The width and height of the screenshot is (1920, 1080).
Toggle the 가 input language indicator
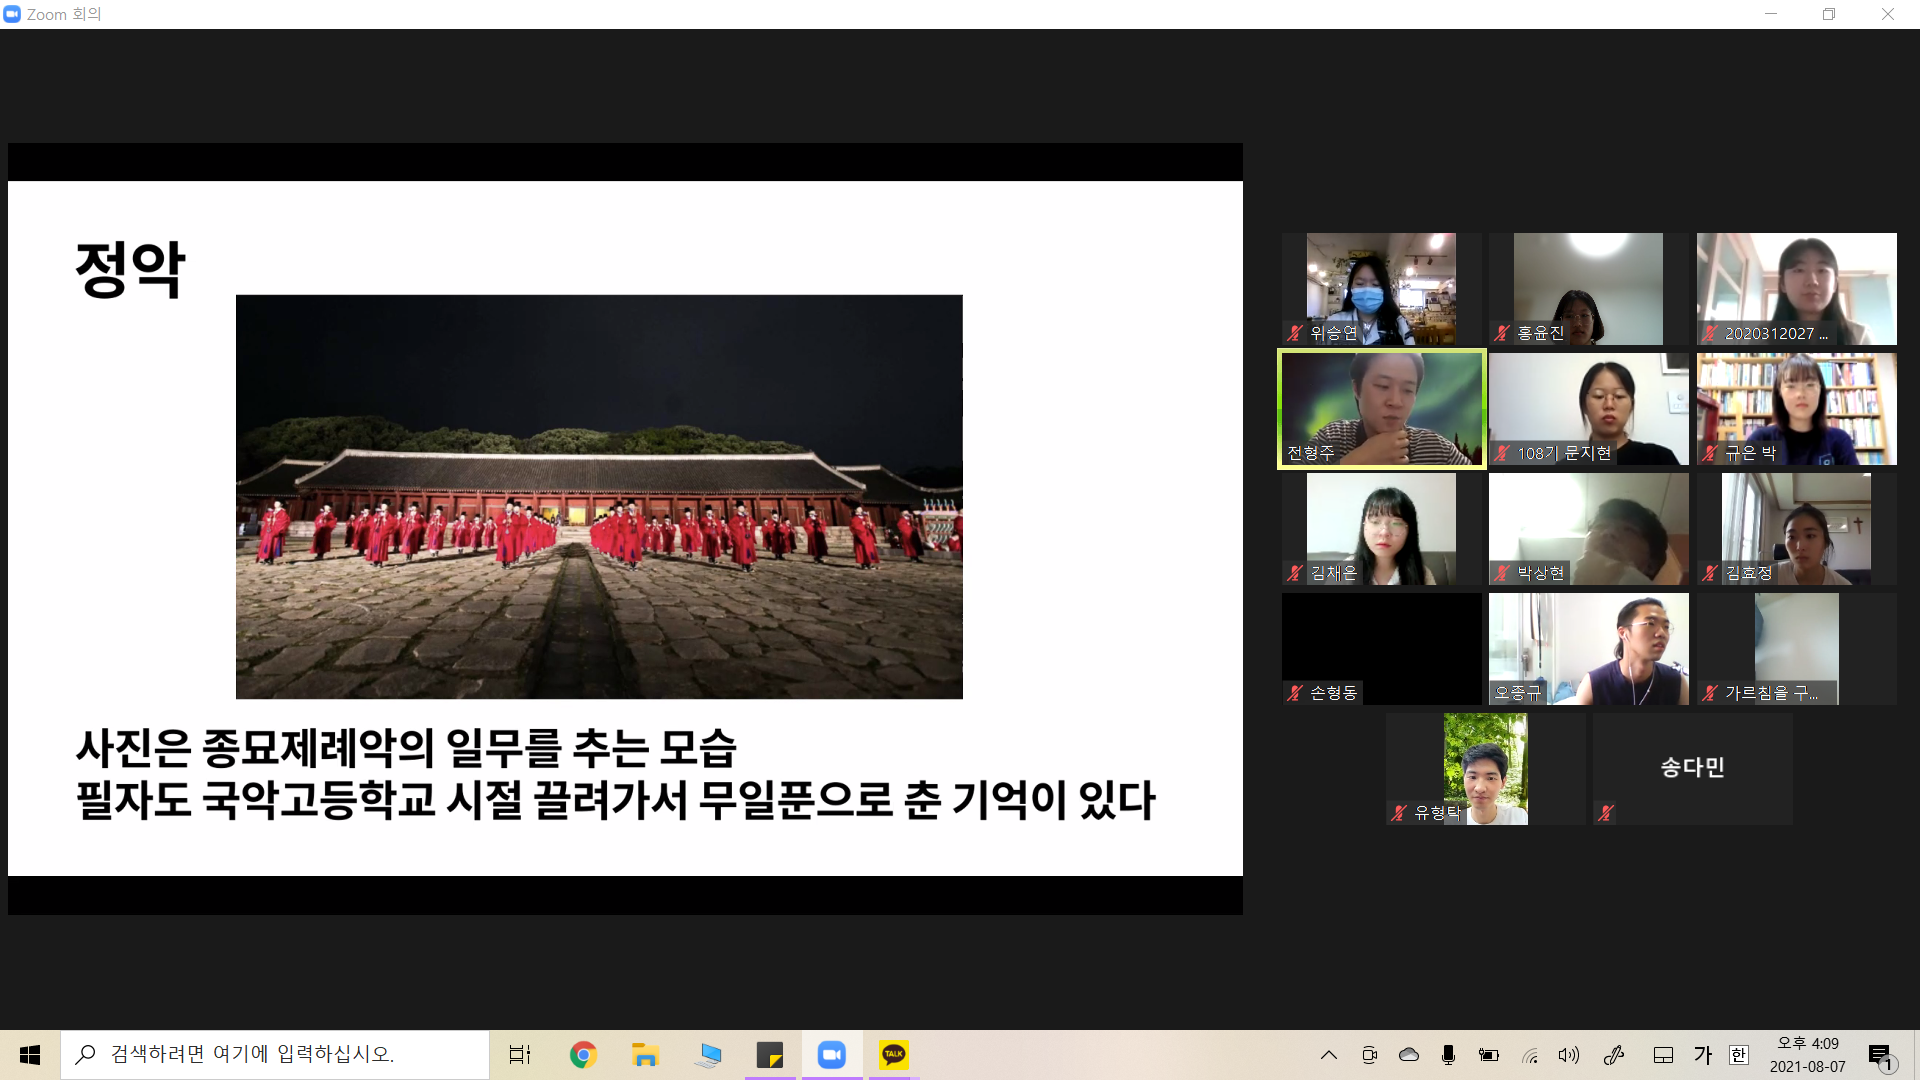[x=1703, y=1055]
